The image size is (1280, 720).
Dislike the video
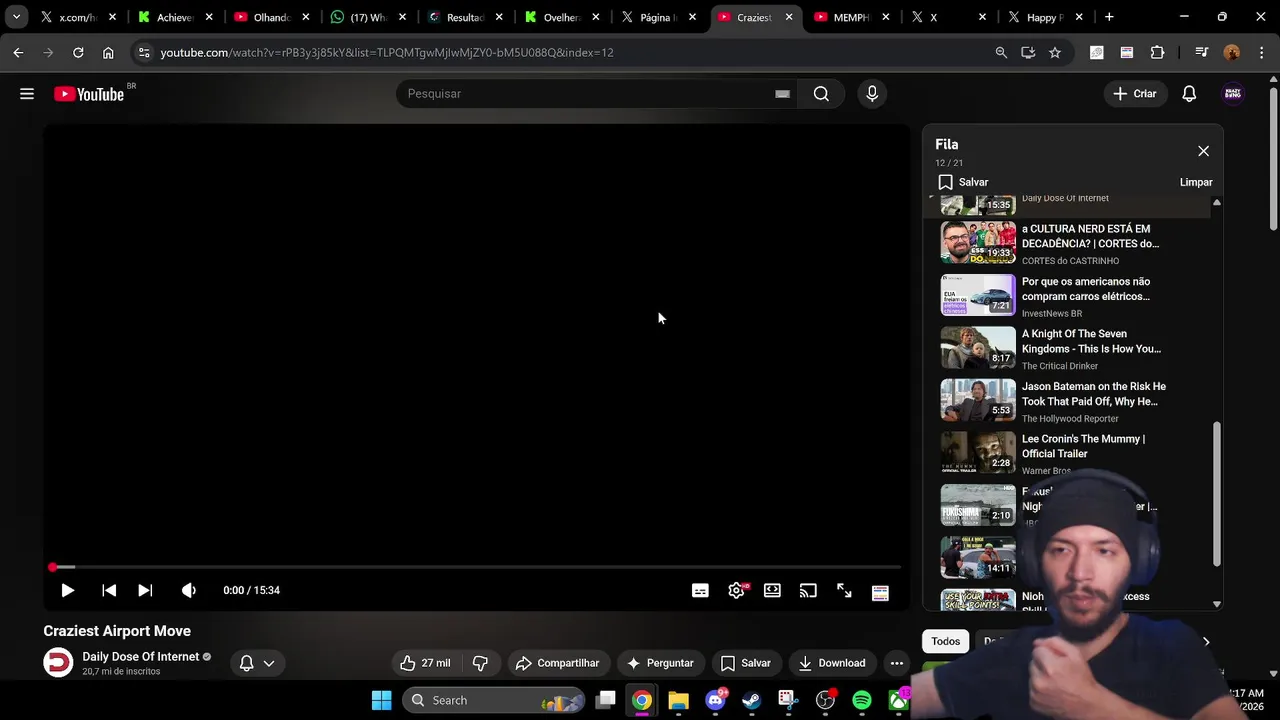pyautogui.click(x=480, y=663)
